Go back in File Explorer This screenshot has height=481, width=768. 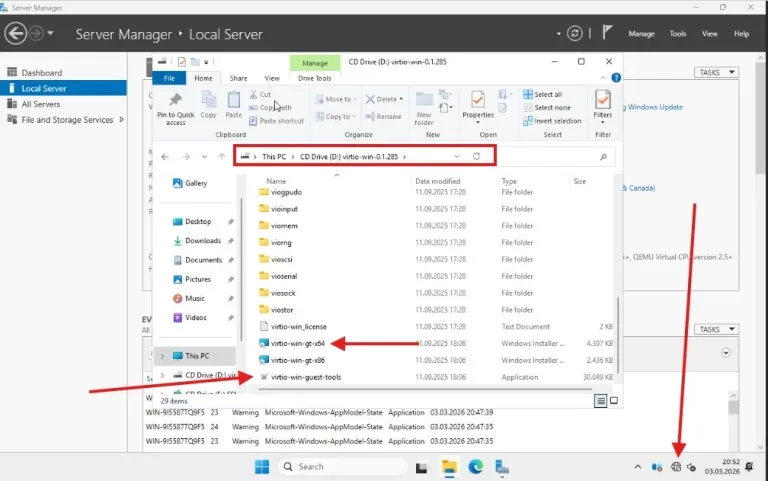(165, 157)
